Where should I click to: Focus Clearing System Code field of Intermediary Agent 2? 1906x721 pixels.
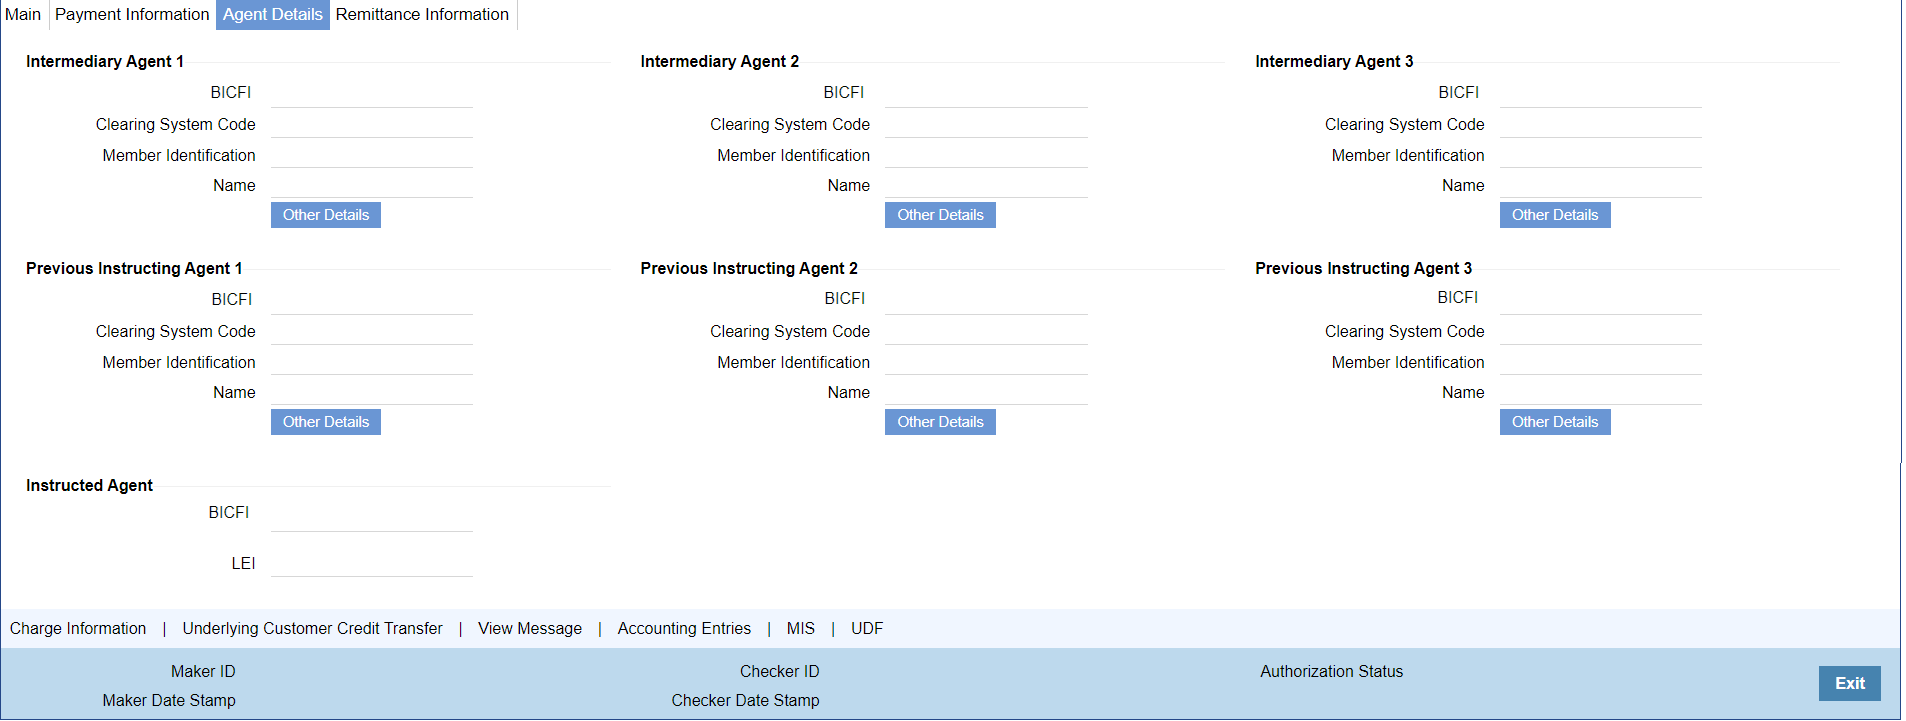tap(986, 125)
